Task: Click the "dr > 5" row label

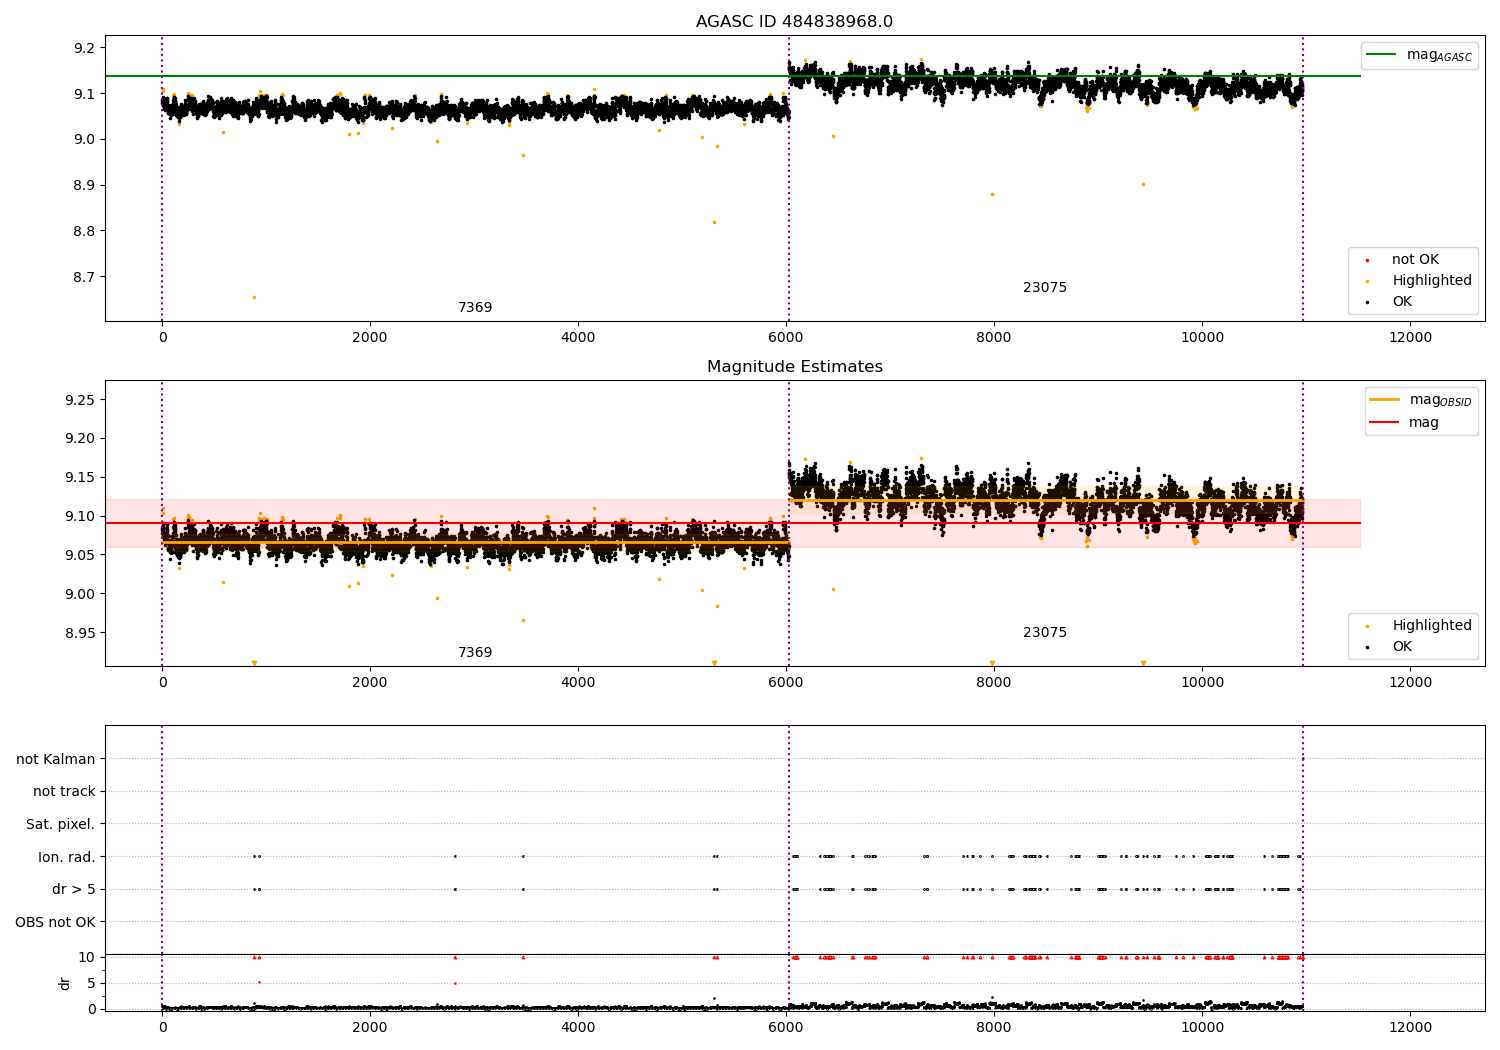Action: (74, 890)
